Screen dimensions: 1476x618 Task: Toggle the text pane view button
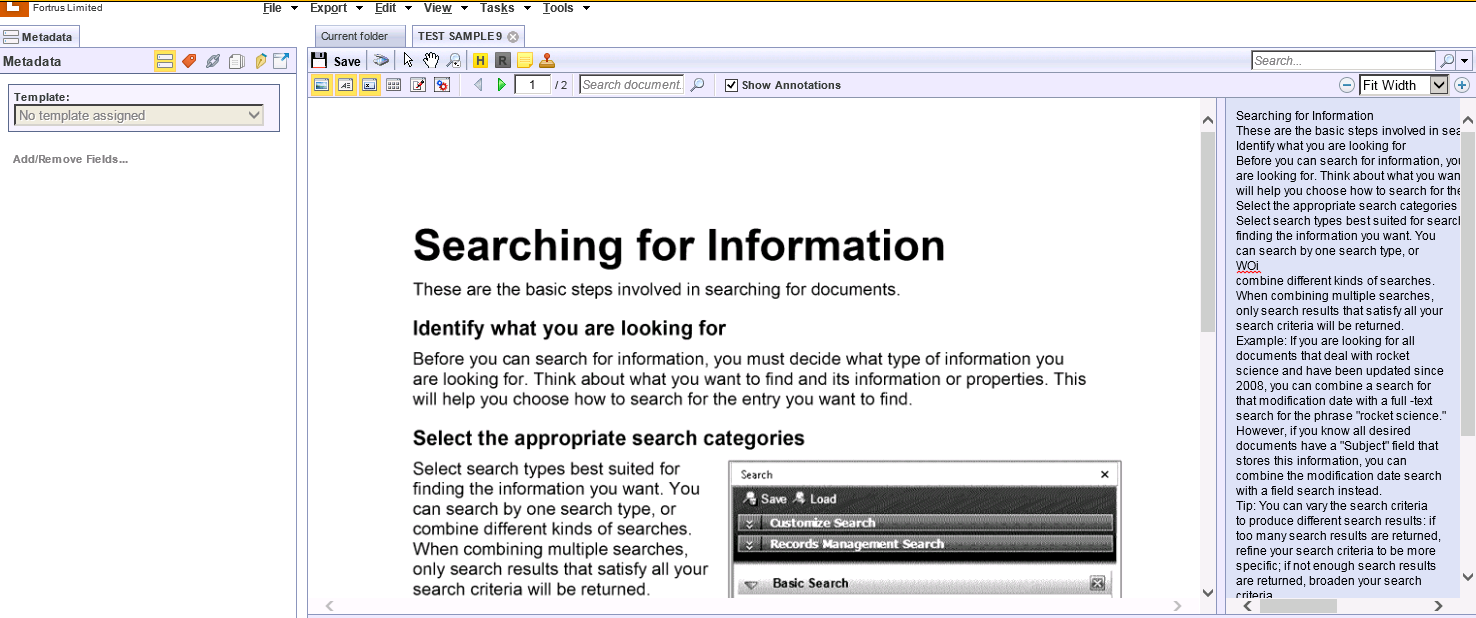345,85
